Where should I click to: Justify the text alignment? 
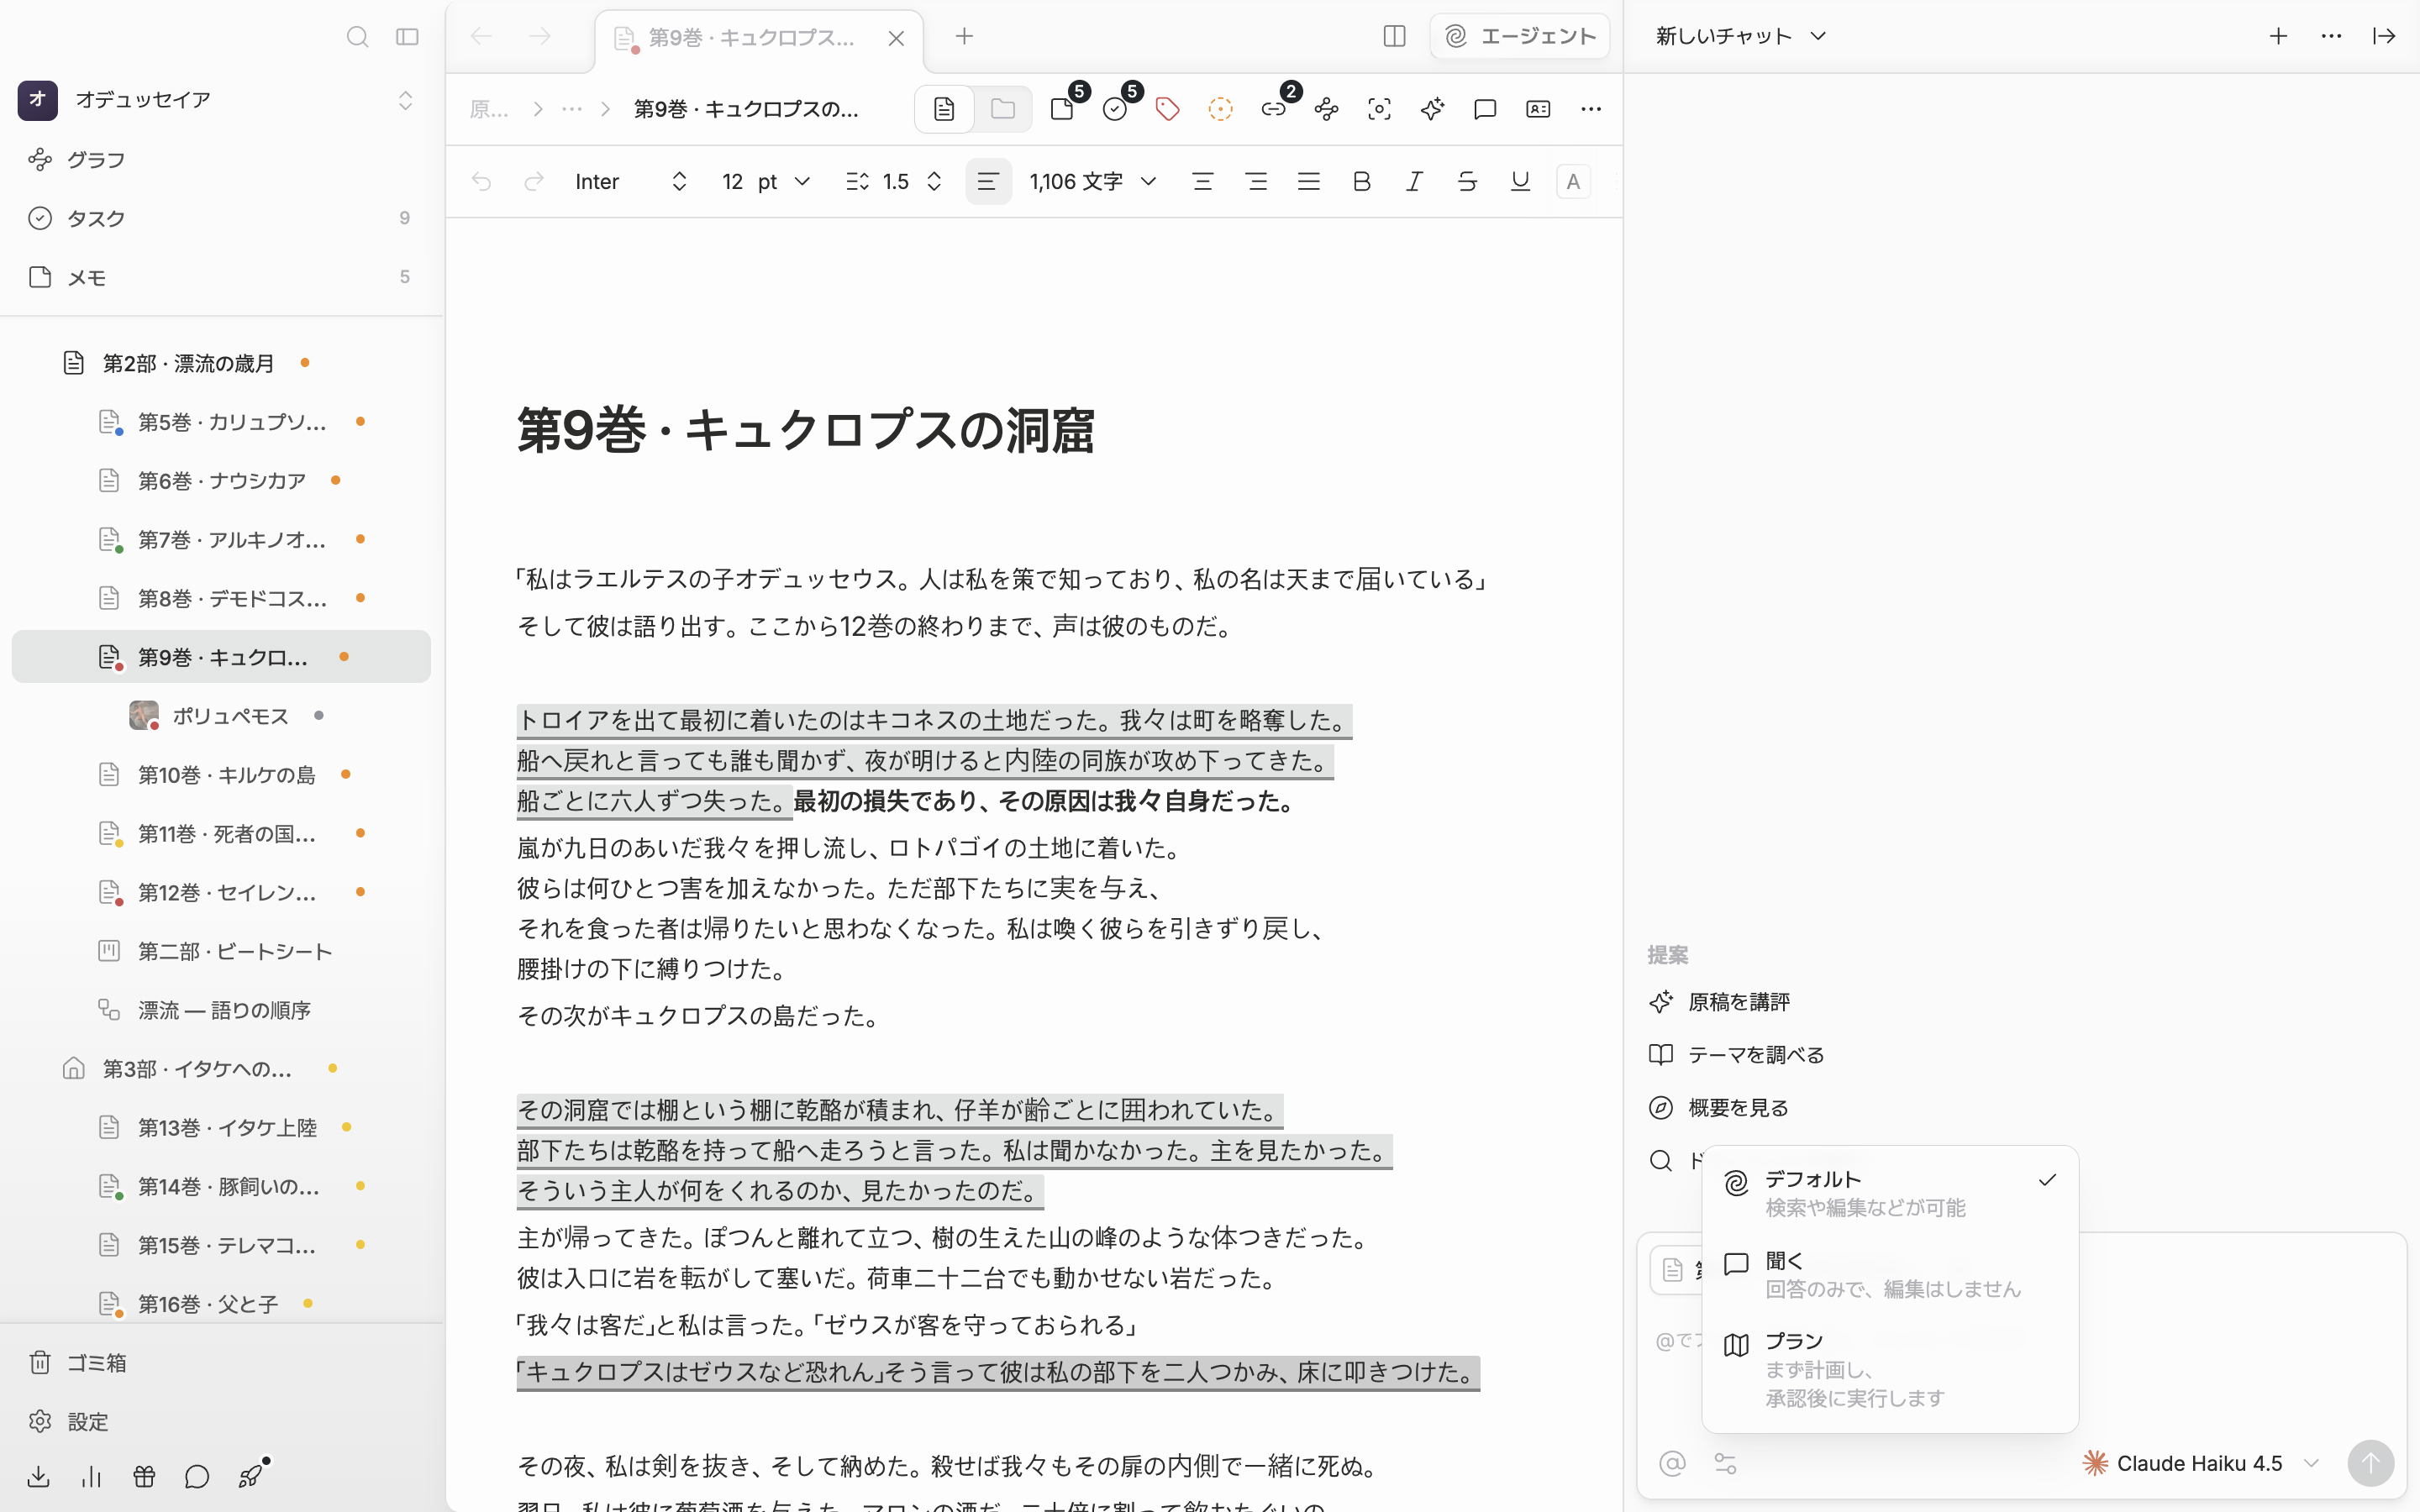coord(1309,182)
